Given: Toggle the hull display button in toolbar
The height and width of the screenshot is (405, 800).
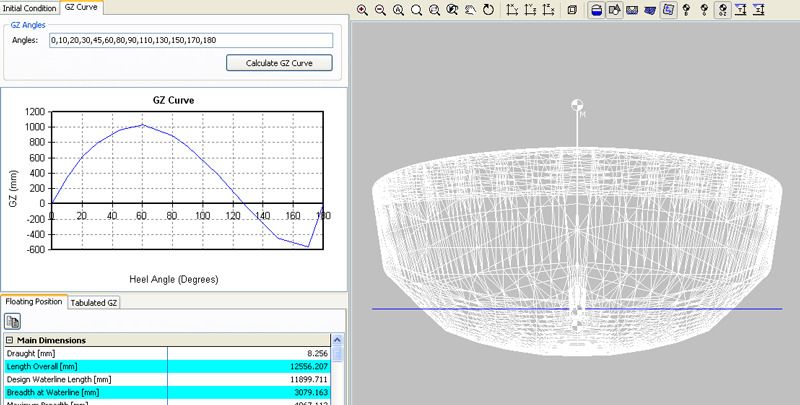Looking at the screenshot, I should click(596, 10).
